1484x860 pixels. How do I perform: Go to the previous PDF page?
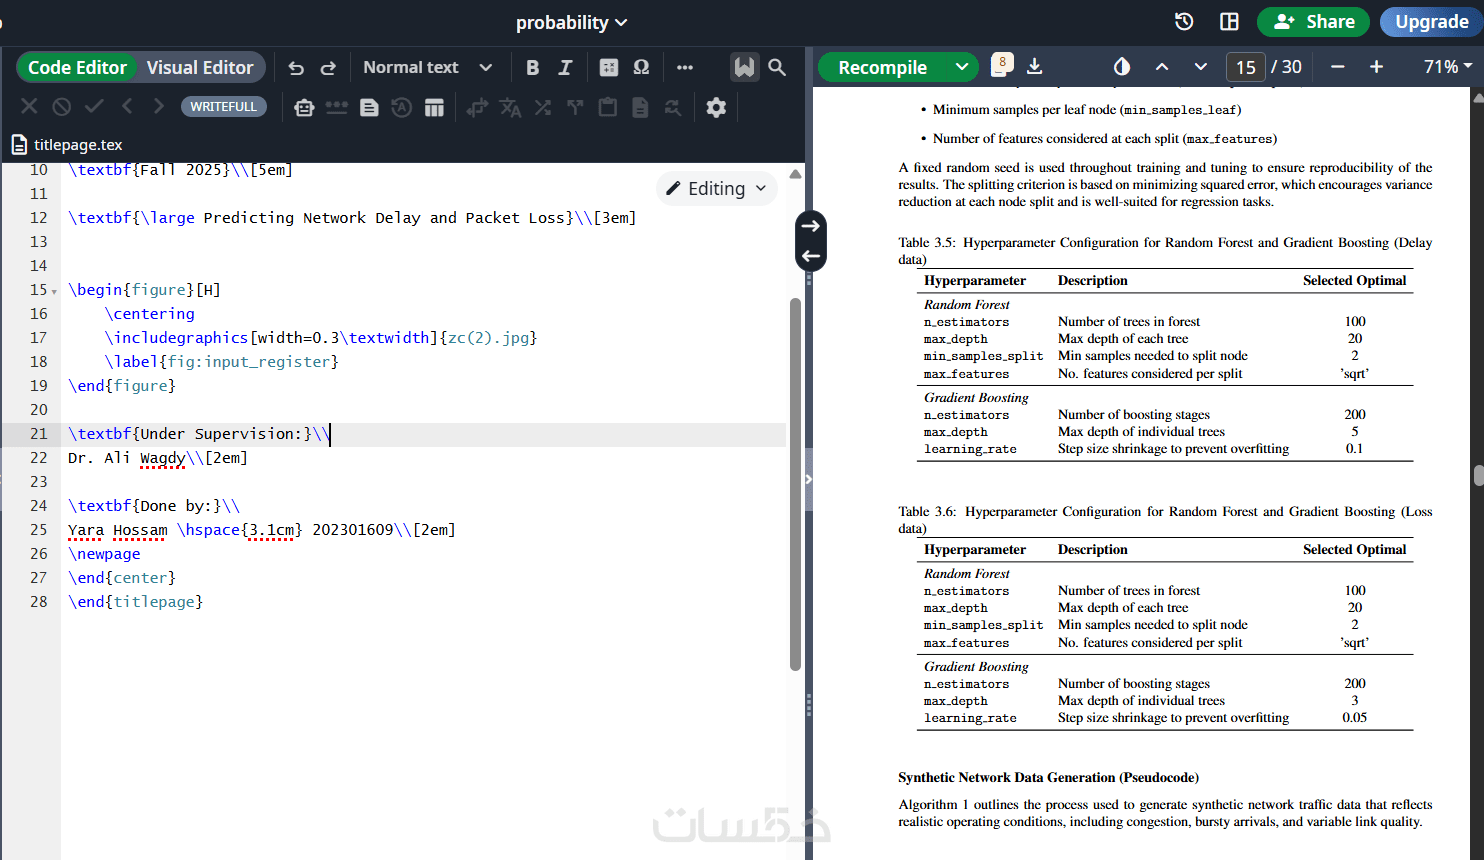point(1161,67)
